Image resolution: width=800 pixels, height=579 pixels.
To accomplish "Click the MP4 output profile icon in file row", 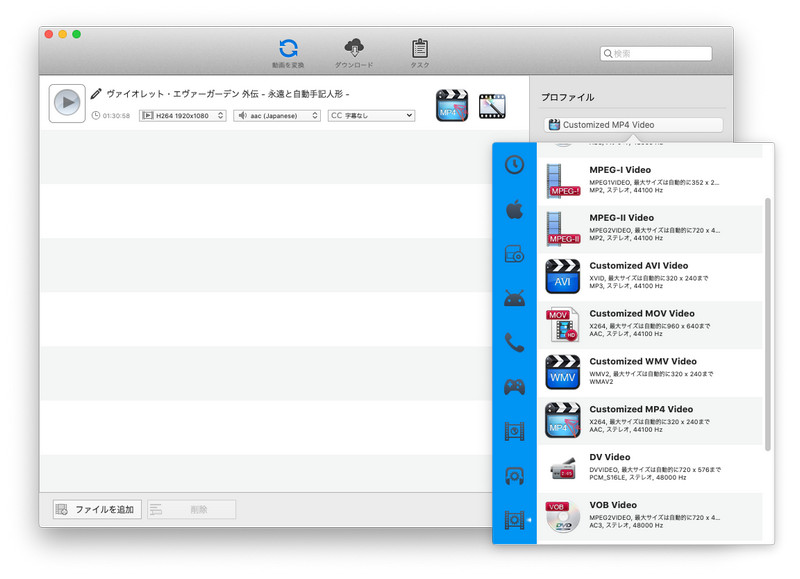I will pyautogui.click(x=452, y=106).
